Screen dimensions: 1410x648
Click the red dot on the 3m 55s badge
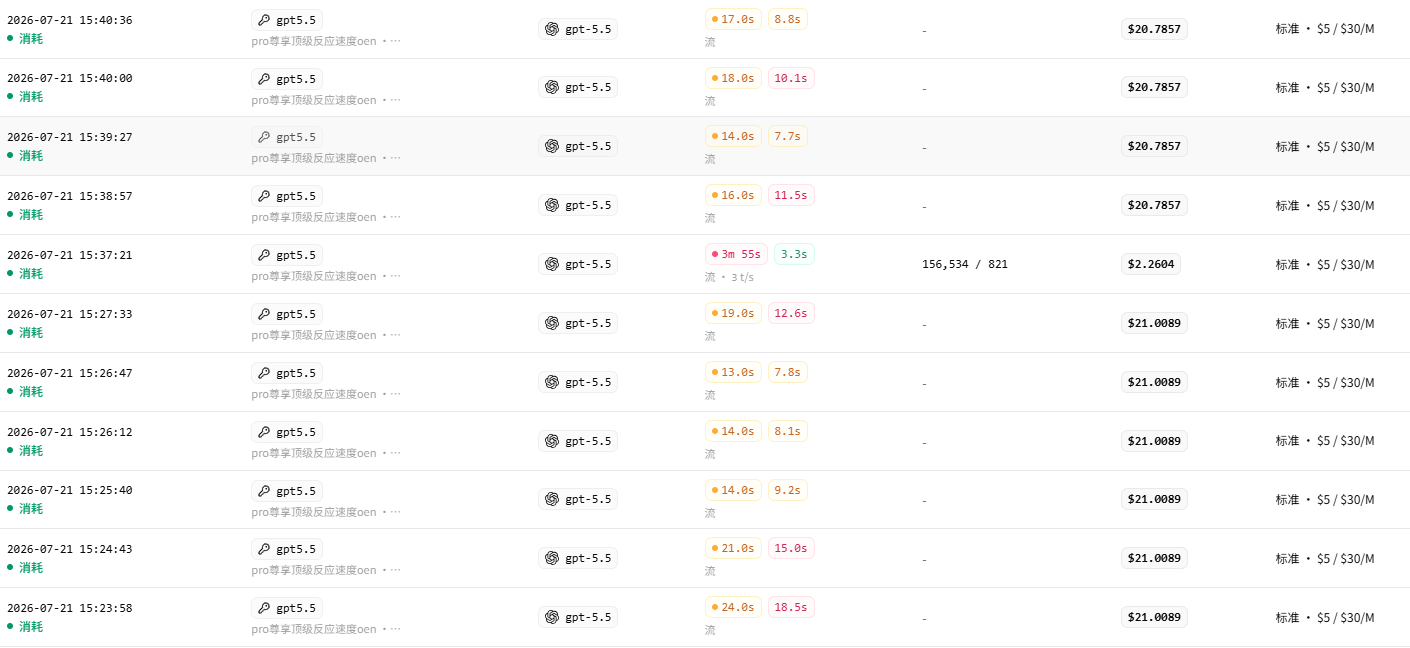[714, 254]
